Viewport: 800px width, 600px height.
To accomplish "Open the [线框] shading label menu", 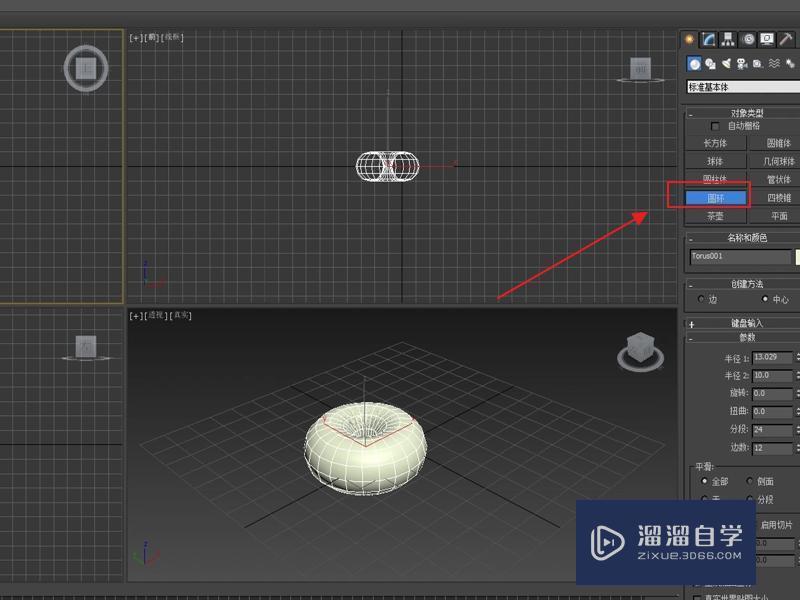I will (172, 38).
